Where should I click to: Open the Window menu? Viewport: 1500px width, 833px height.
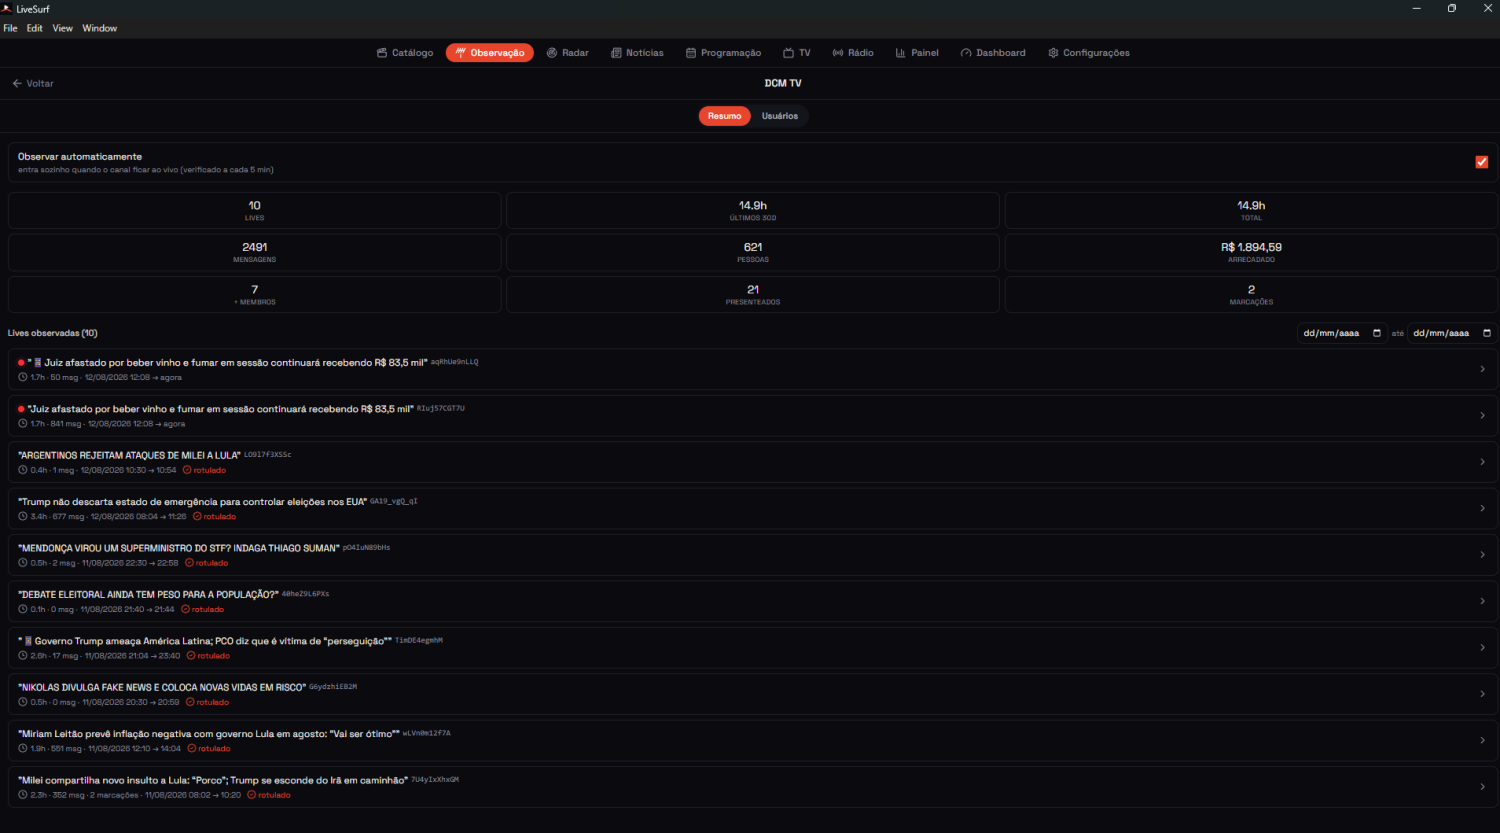pos(100,28)
